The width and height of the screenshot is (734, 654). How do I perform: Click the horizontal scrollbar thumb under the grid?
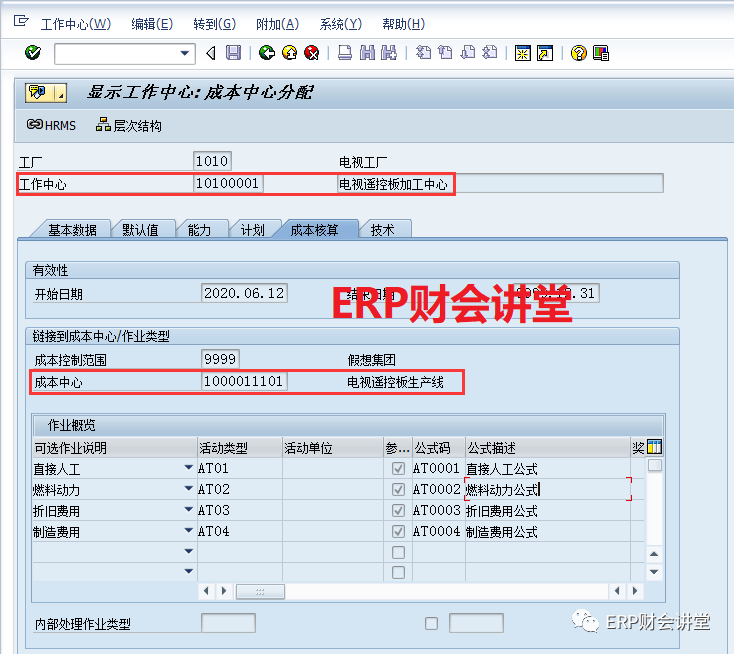261,591
